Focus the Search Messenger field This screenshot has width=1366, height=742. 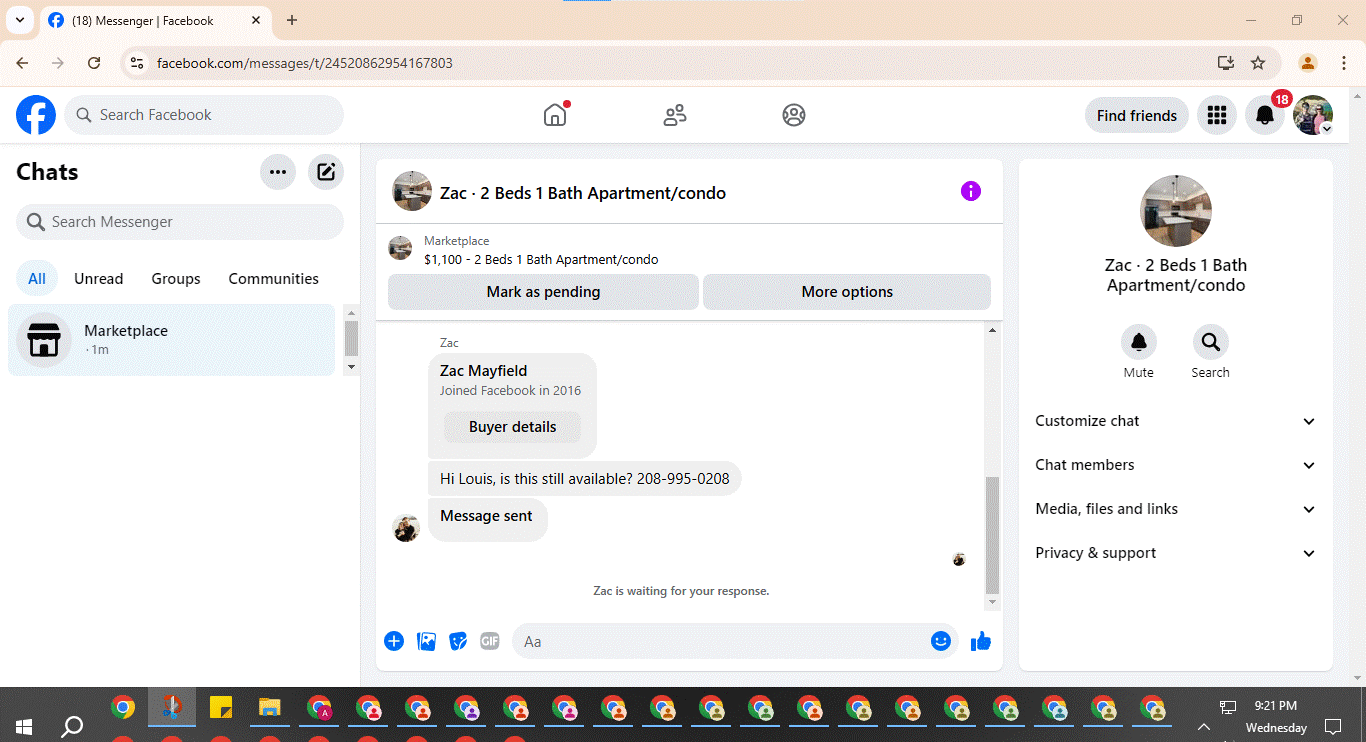(180, 222)
